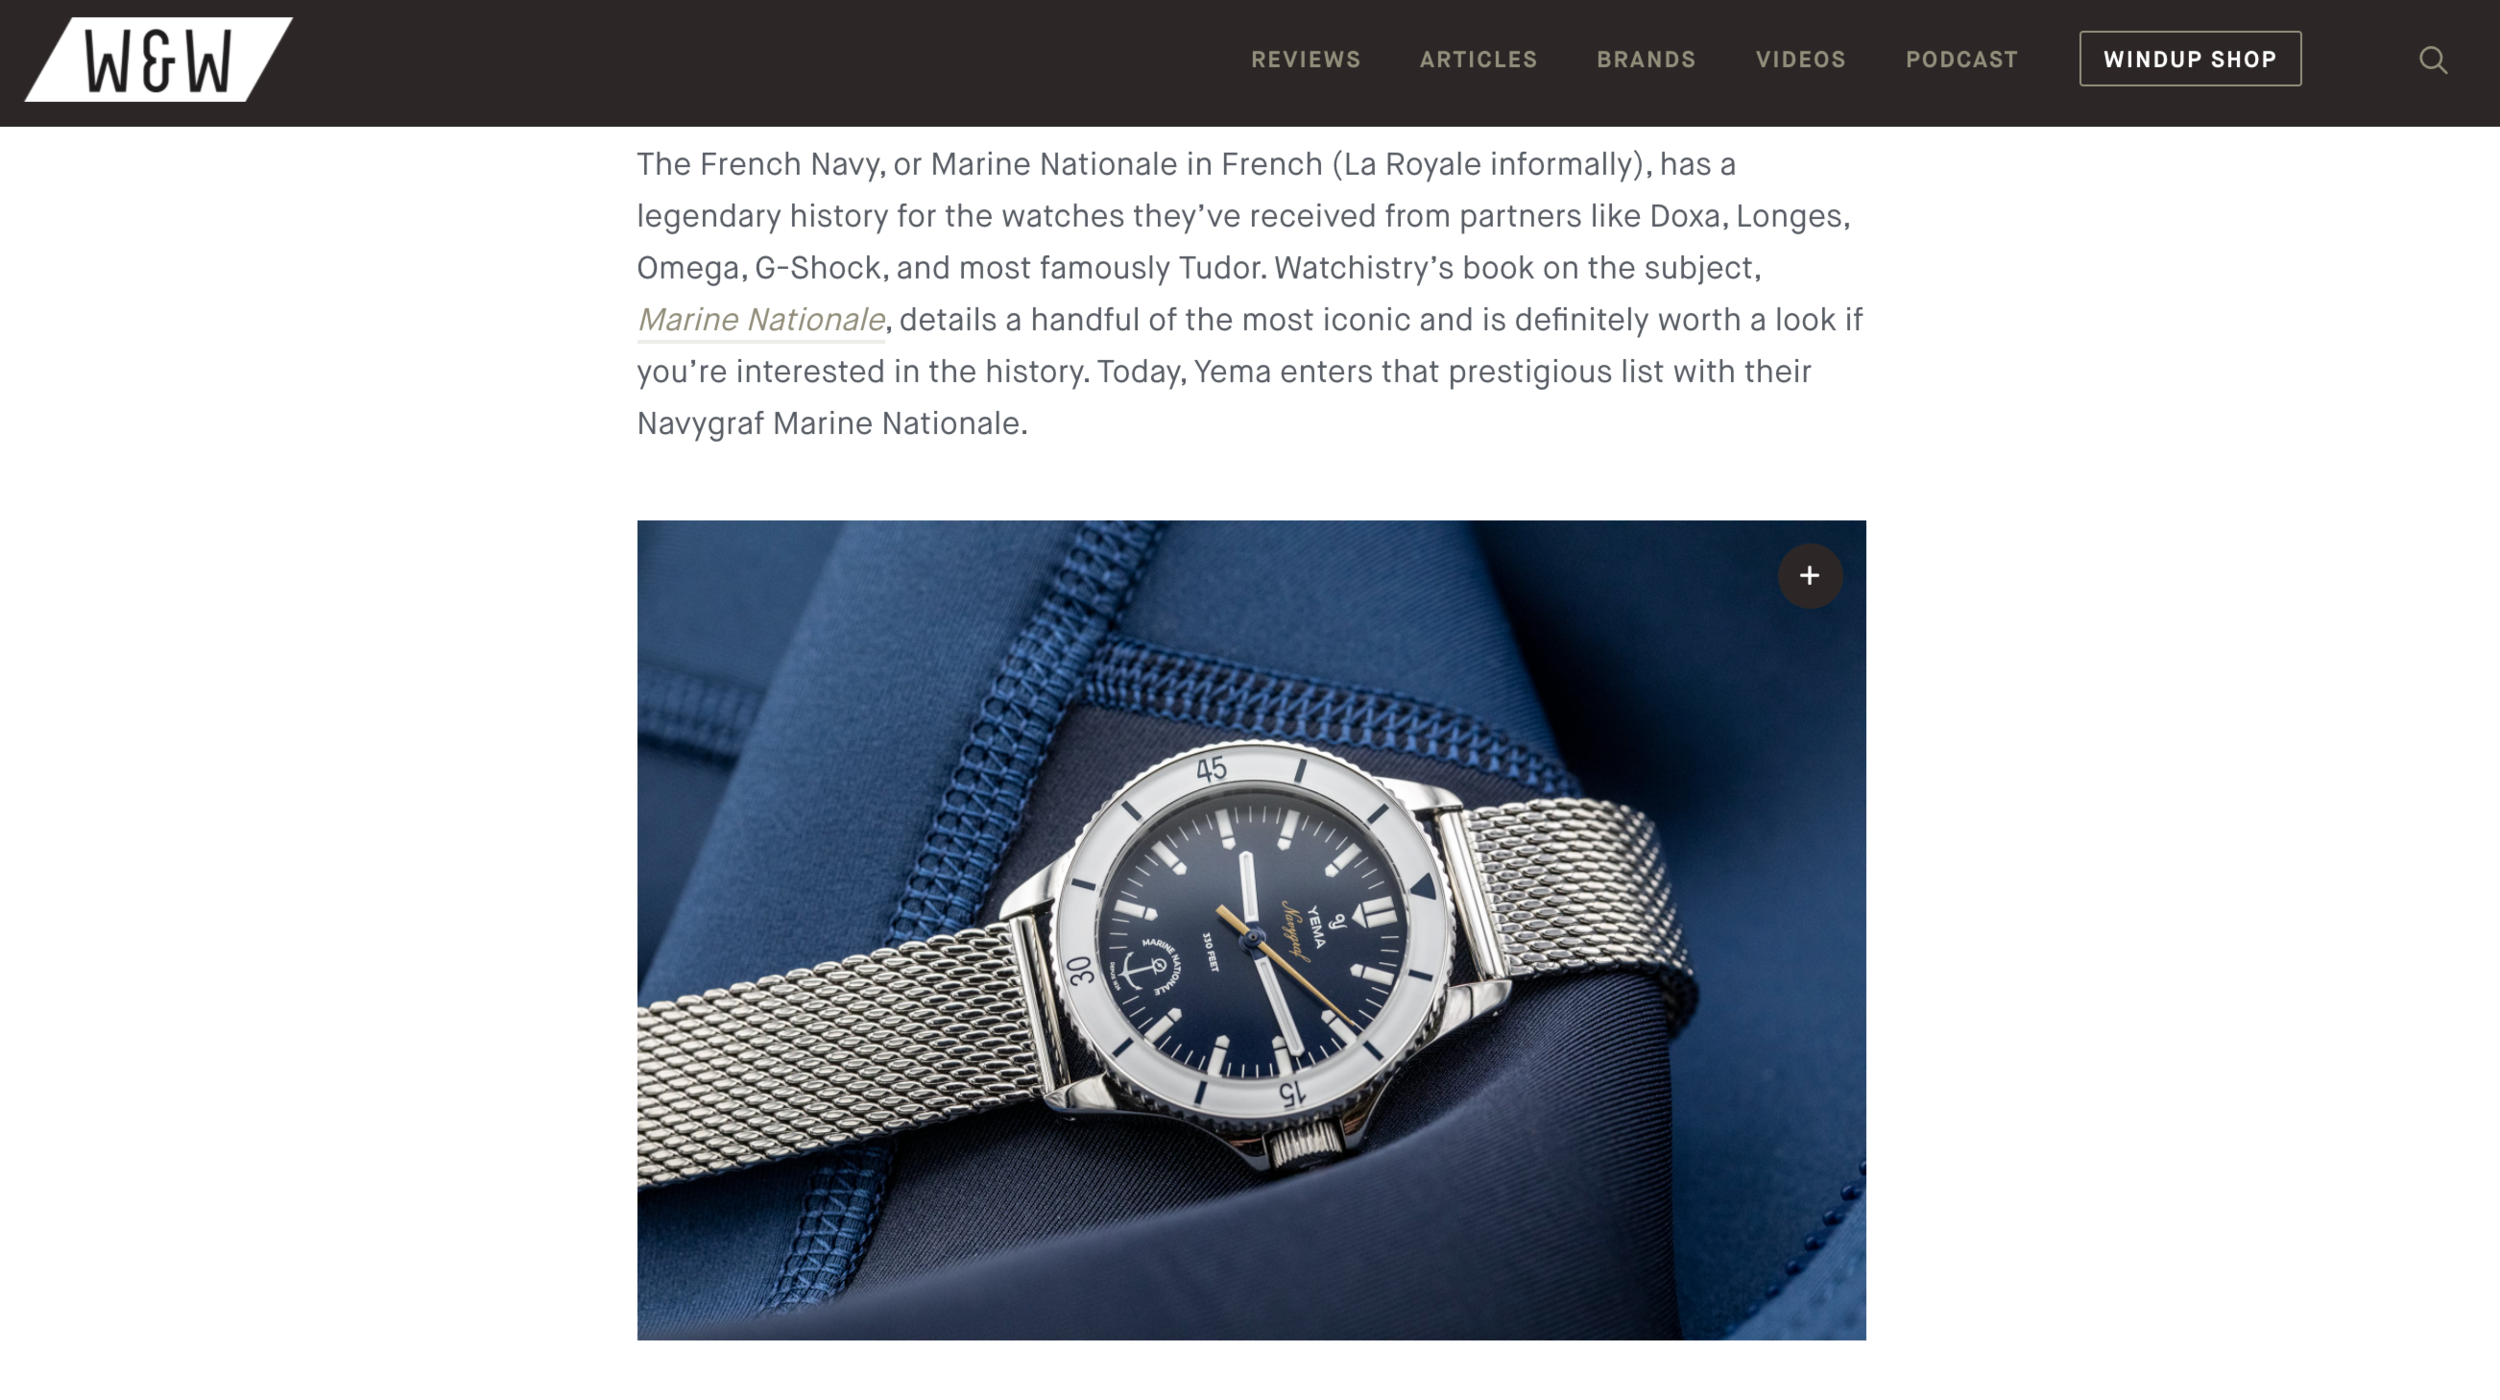The image size is (2500, 1400).
Task: Click the white bezel's 45 marker
Action: pyautogui.click(x=1211, y=769)
